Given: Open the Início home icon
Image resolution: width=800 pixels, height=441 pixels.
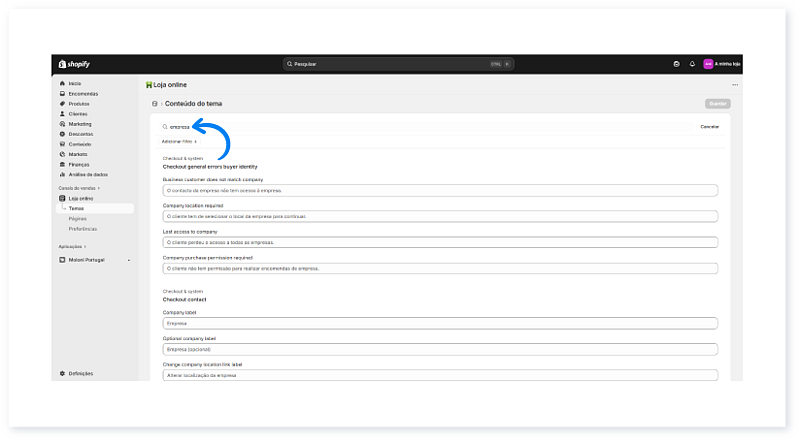Looking at the screenshot, I should pyautogui.click(x=62, y=83).
